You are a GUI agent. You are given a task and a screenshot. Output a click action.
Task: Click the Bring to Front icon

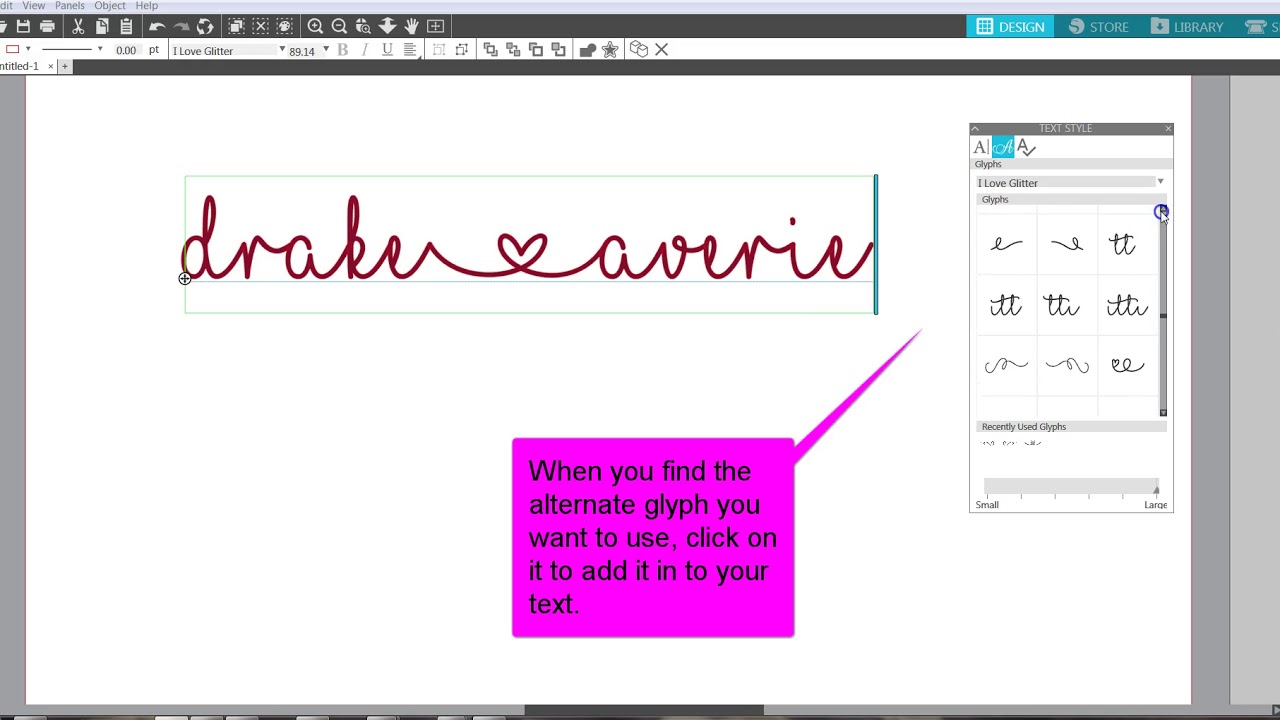coord(490,50)
